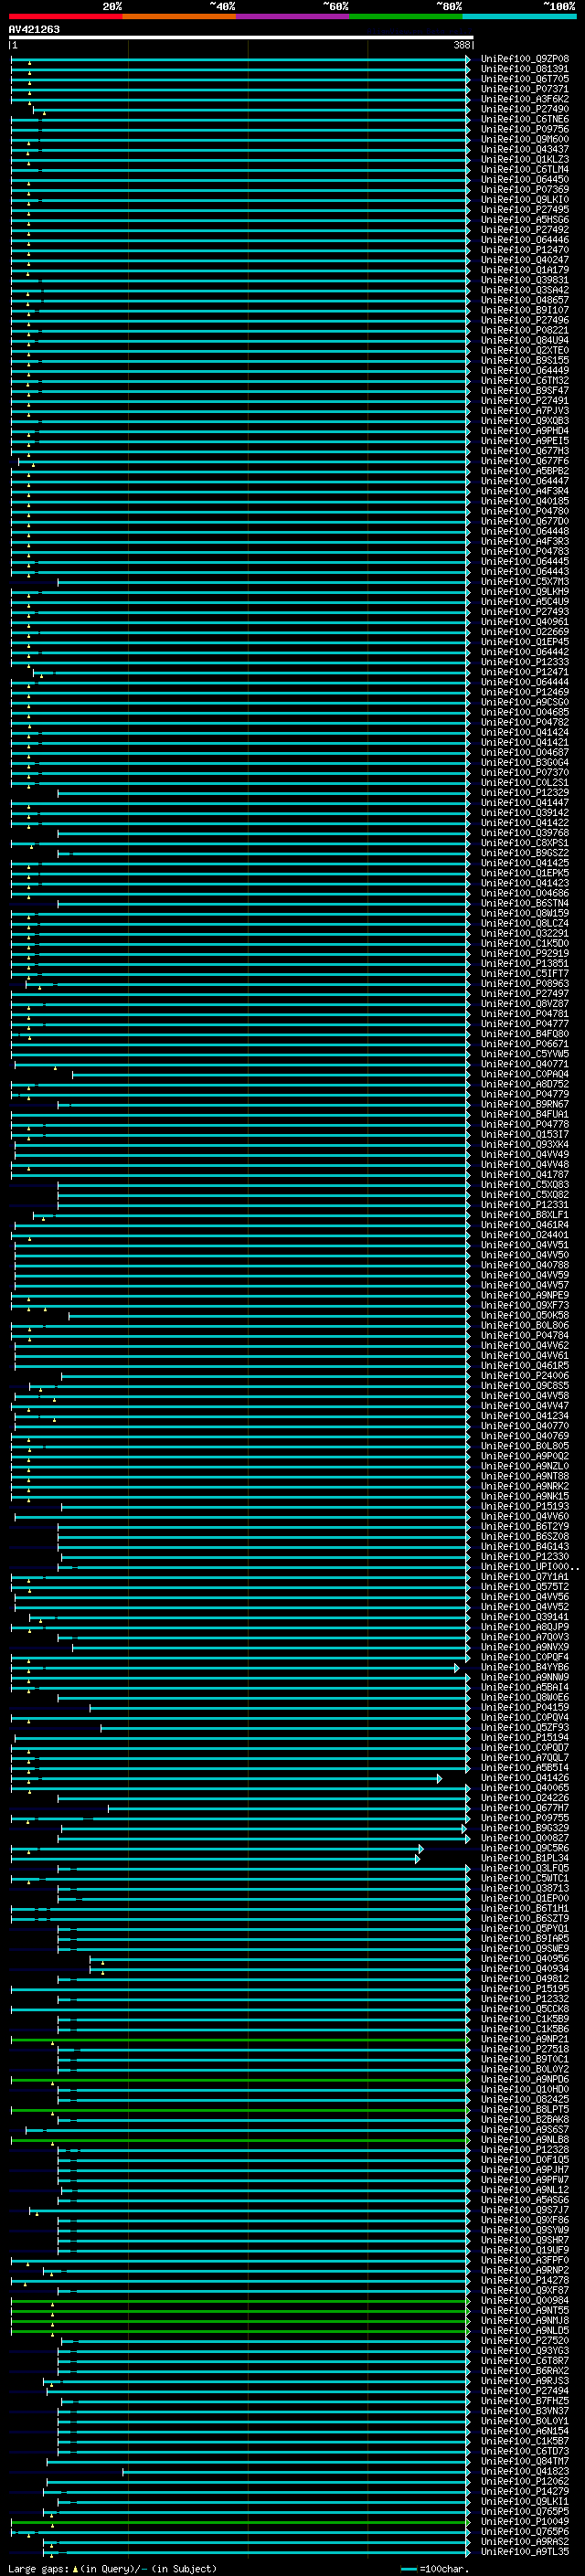The height and width of the screenshot is (2576, 585).
Task: Click label UniRef100_Q9C5R6
Action: 524,1848
